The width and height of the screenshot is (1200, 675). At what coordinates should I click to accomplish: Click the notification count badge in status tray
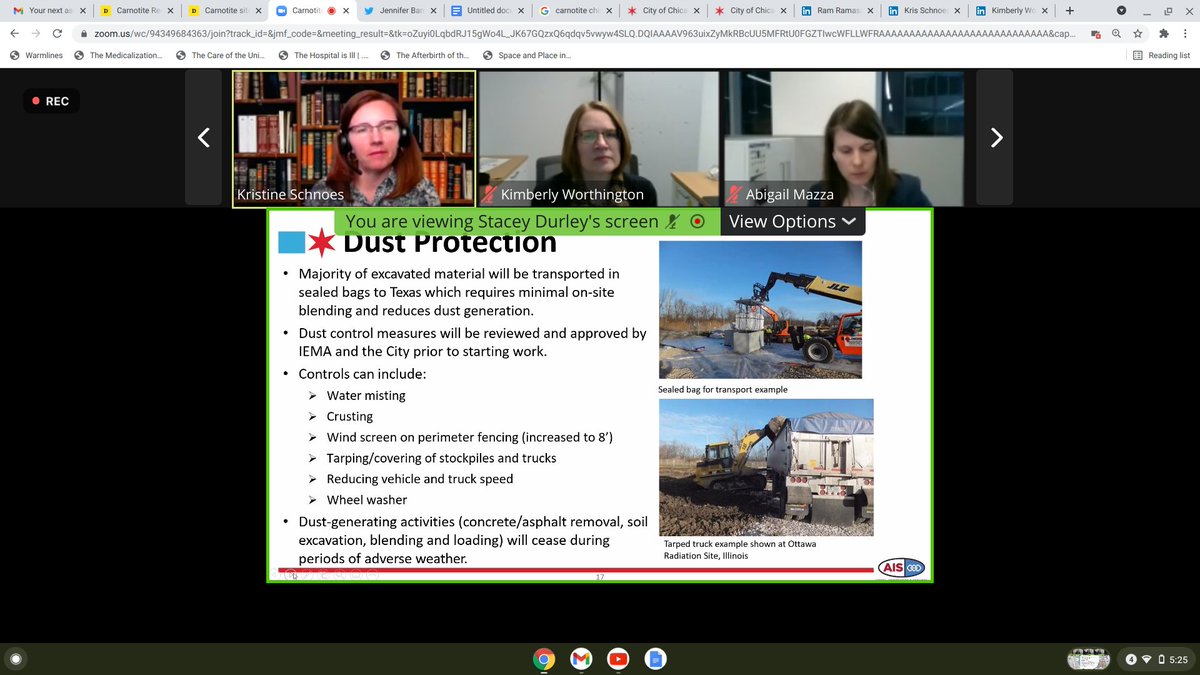[1131, 659]
